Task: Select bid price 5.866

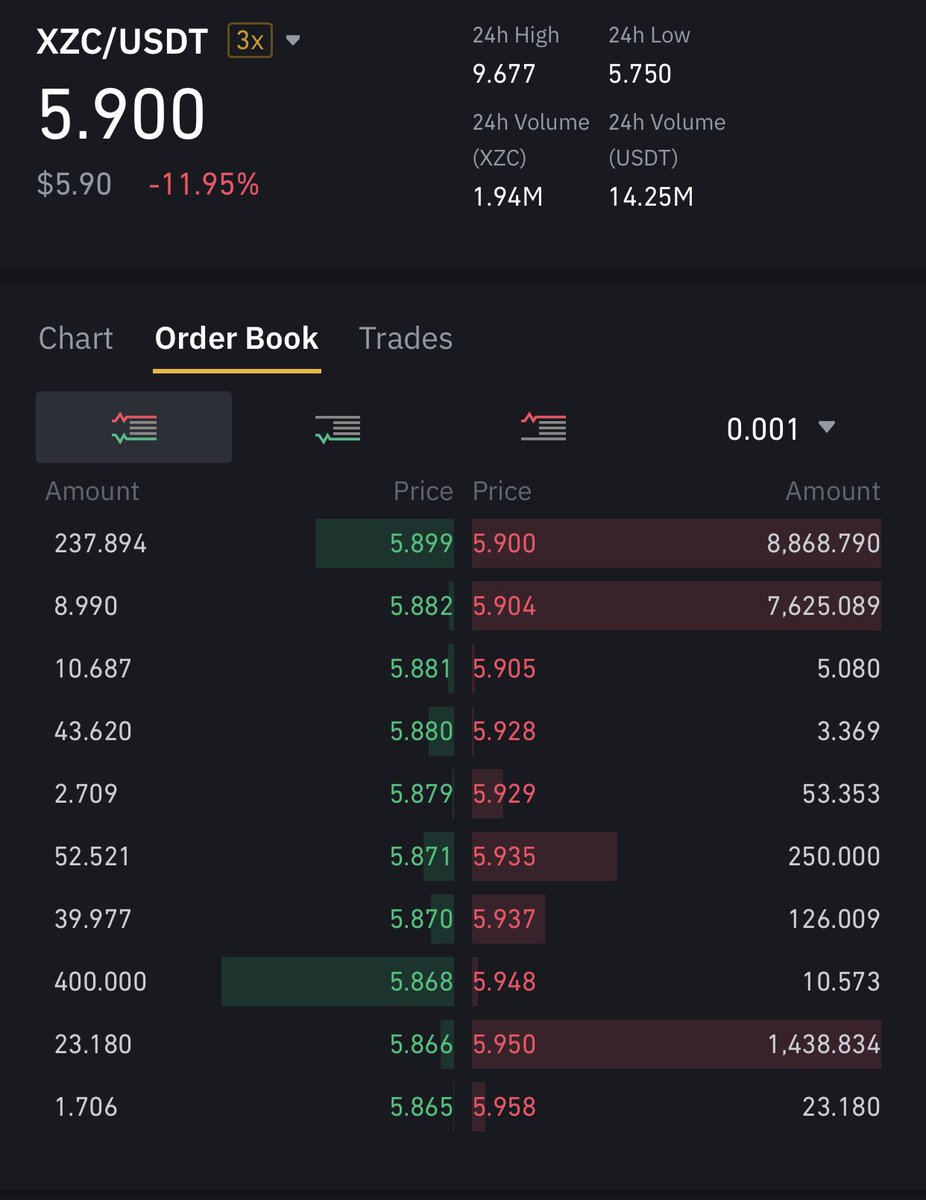Action: (421, 1044)
